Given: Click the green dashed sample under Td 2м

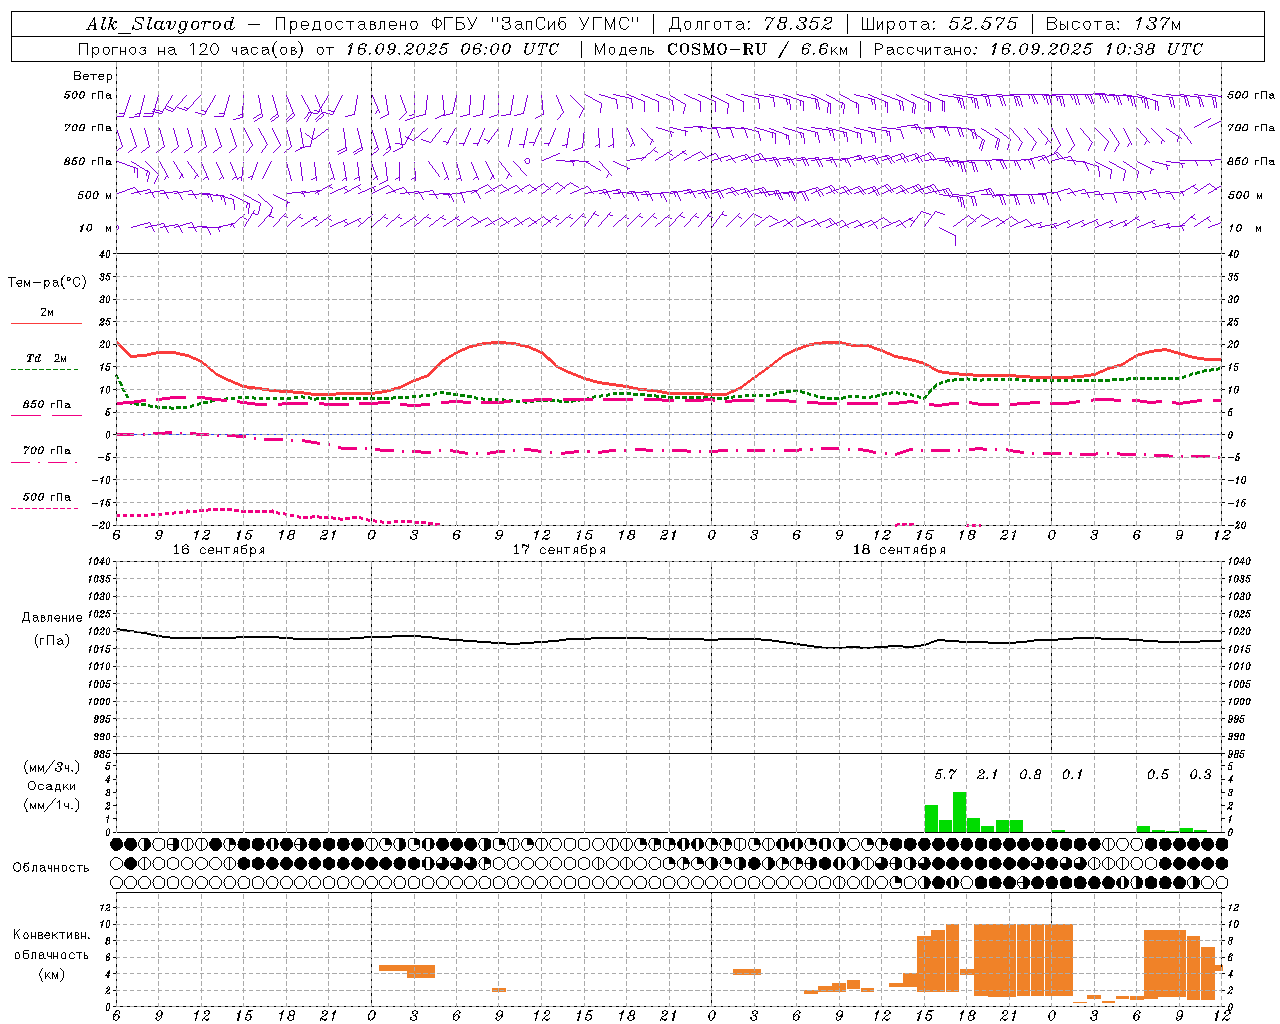Looking at the screenshot, I should click(x=44, y=369).
